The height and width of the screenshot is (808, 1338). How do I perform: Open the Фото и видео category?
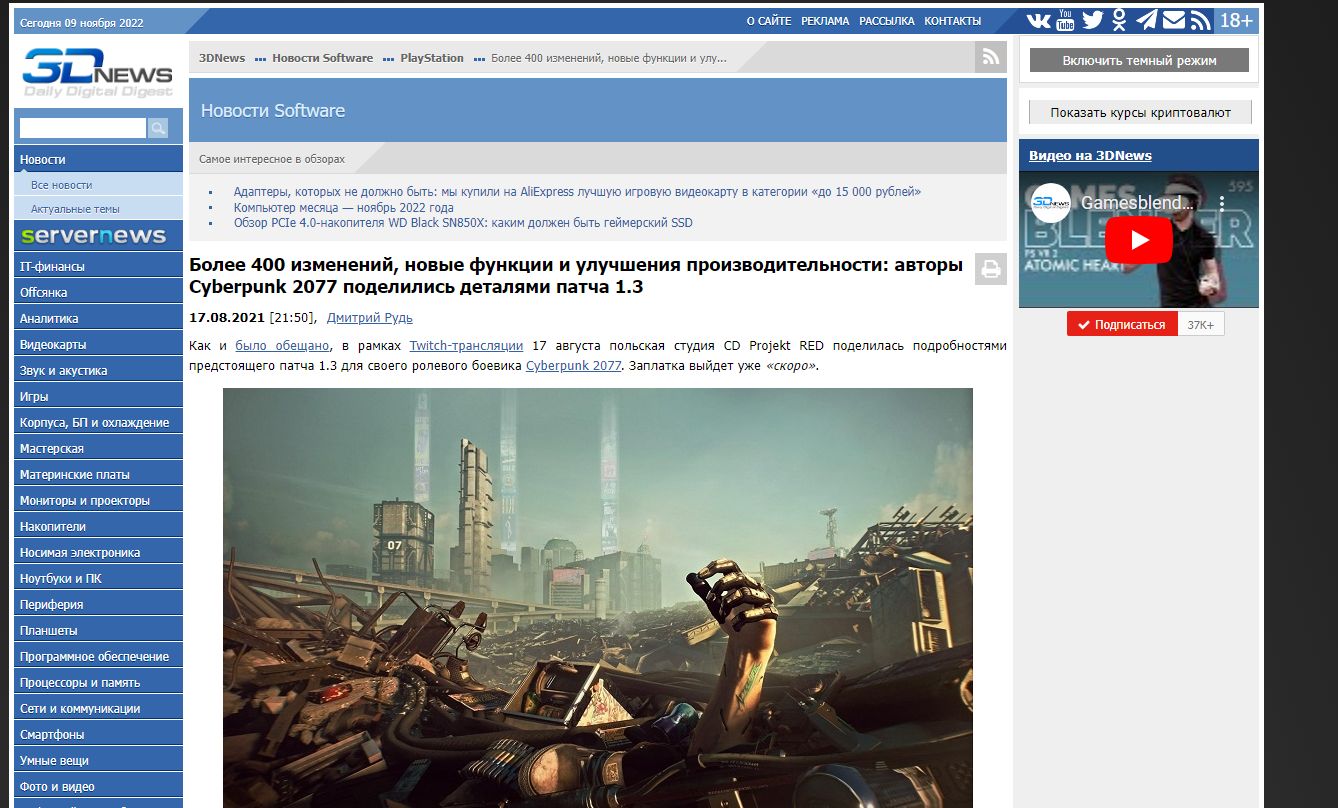[98, 786]
